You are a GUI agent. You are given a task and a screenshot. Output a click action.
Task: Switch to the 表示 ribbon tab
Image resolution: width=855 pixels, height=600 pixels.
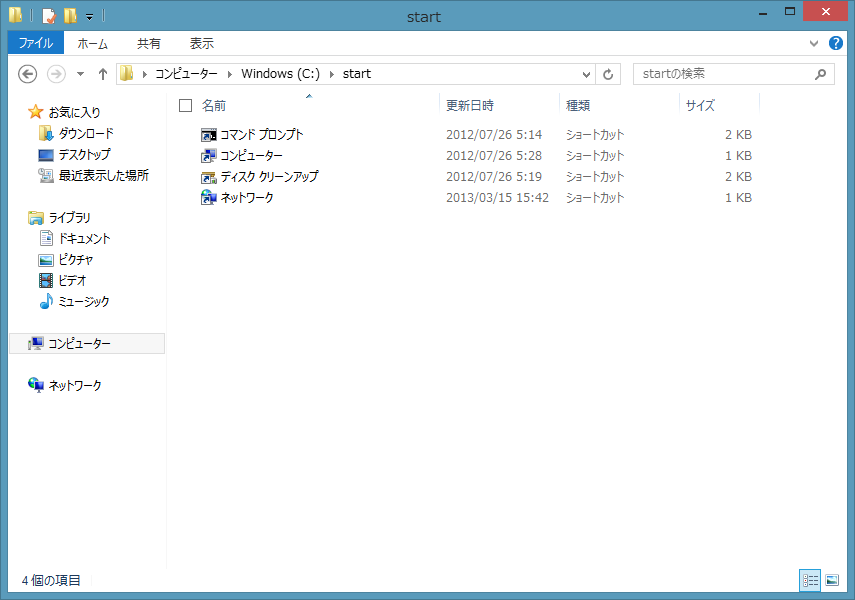tap(202, 44)
